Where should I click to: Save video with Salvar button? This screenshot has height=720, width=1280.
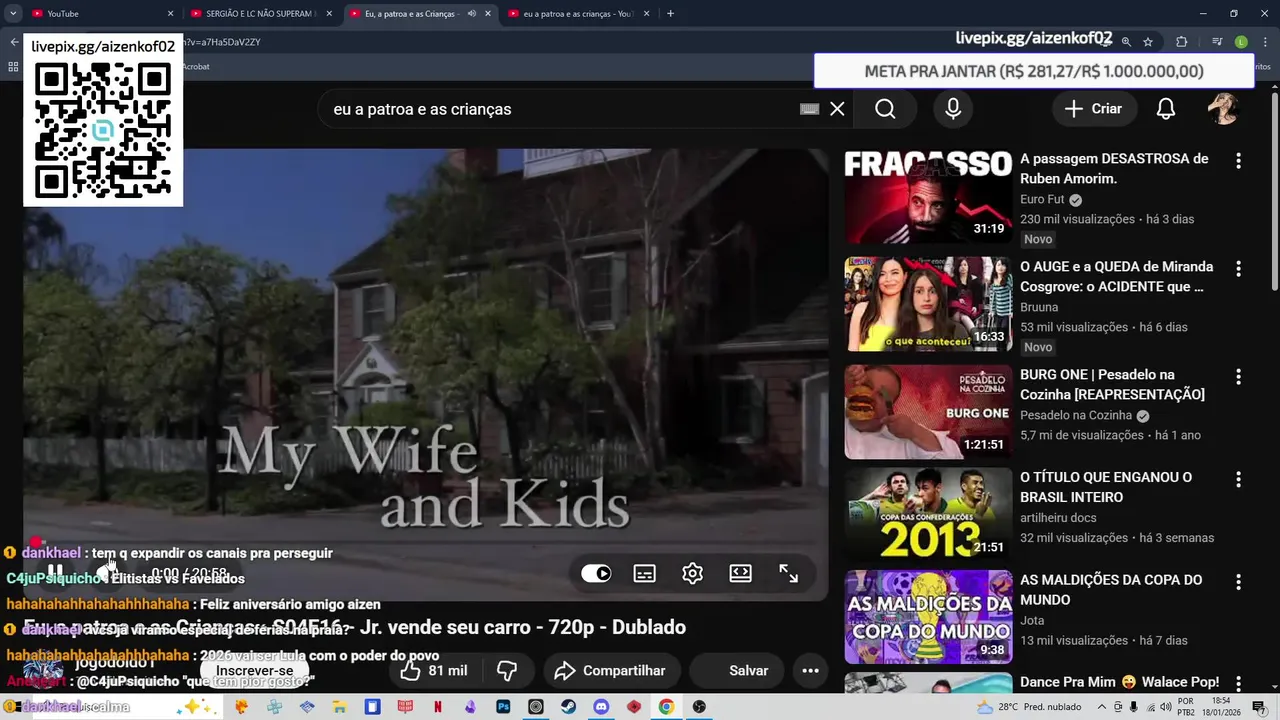click(x=736, y=670)
